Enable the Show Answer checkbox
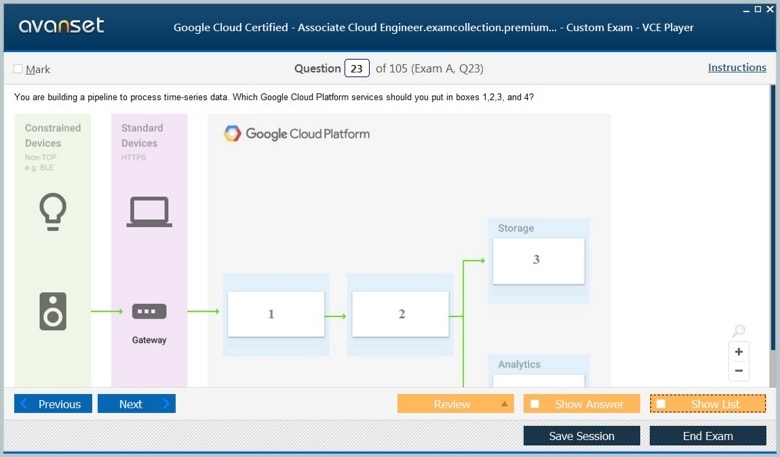The height and width of the screenshot is (457, 780). tap(535, 404)
